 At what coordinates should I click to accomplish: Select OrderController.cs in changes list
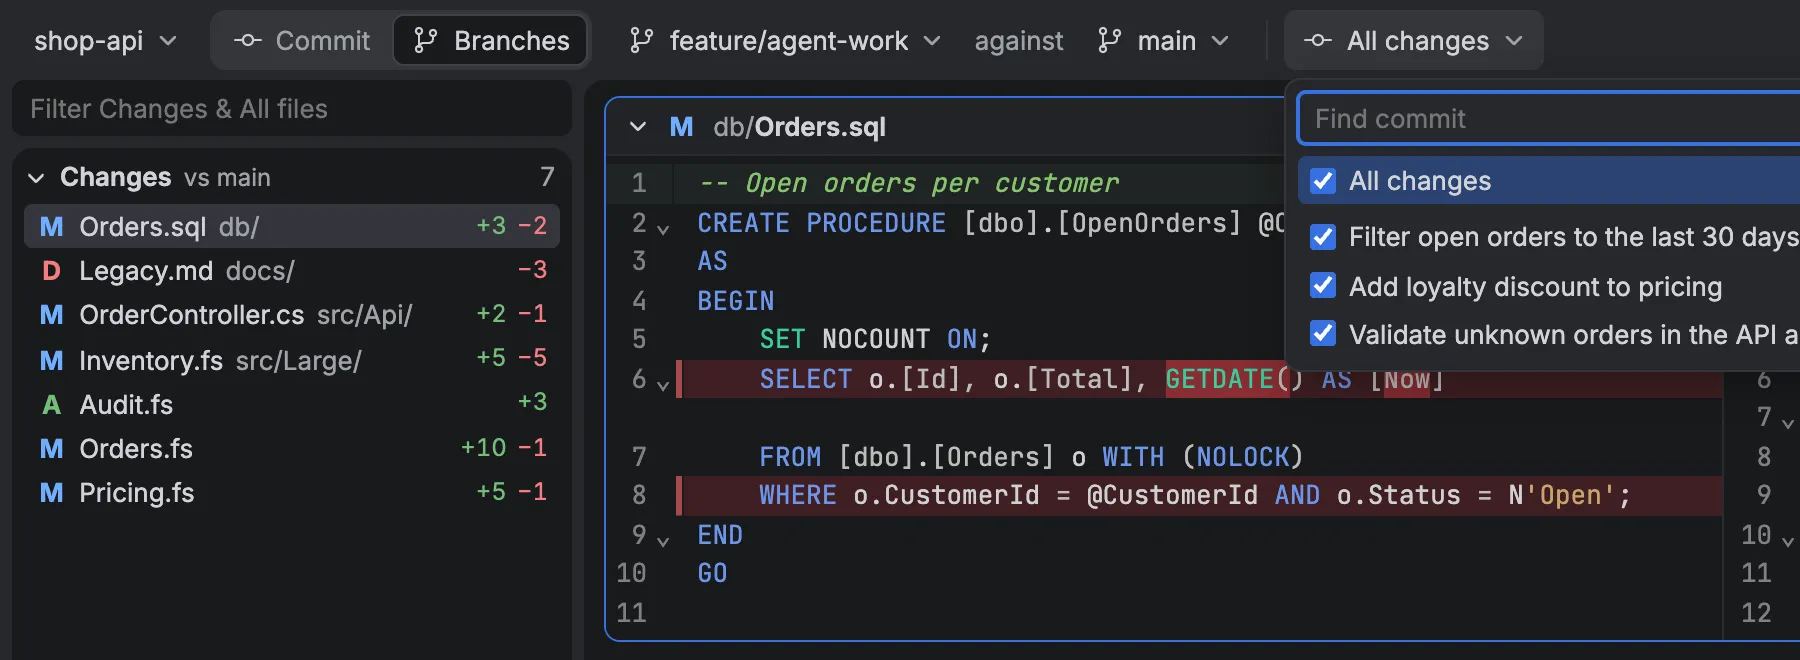coord(292,315)
